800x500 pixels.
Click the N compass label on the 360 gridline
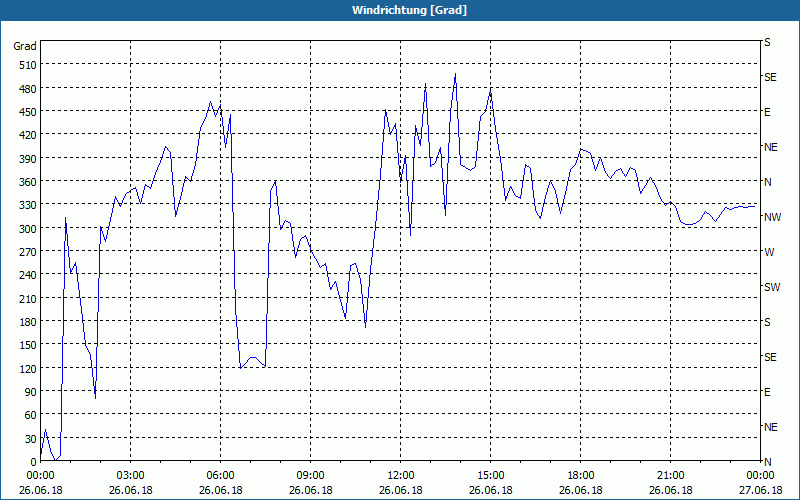(767, 182)
